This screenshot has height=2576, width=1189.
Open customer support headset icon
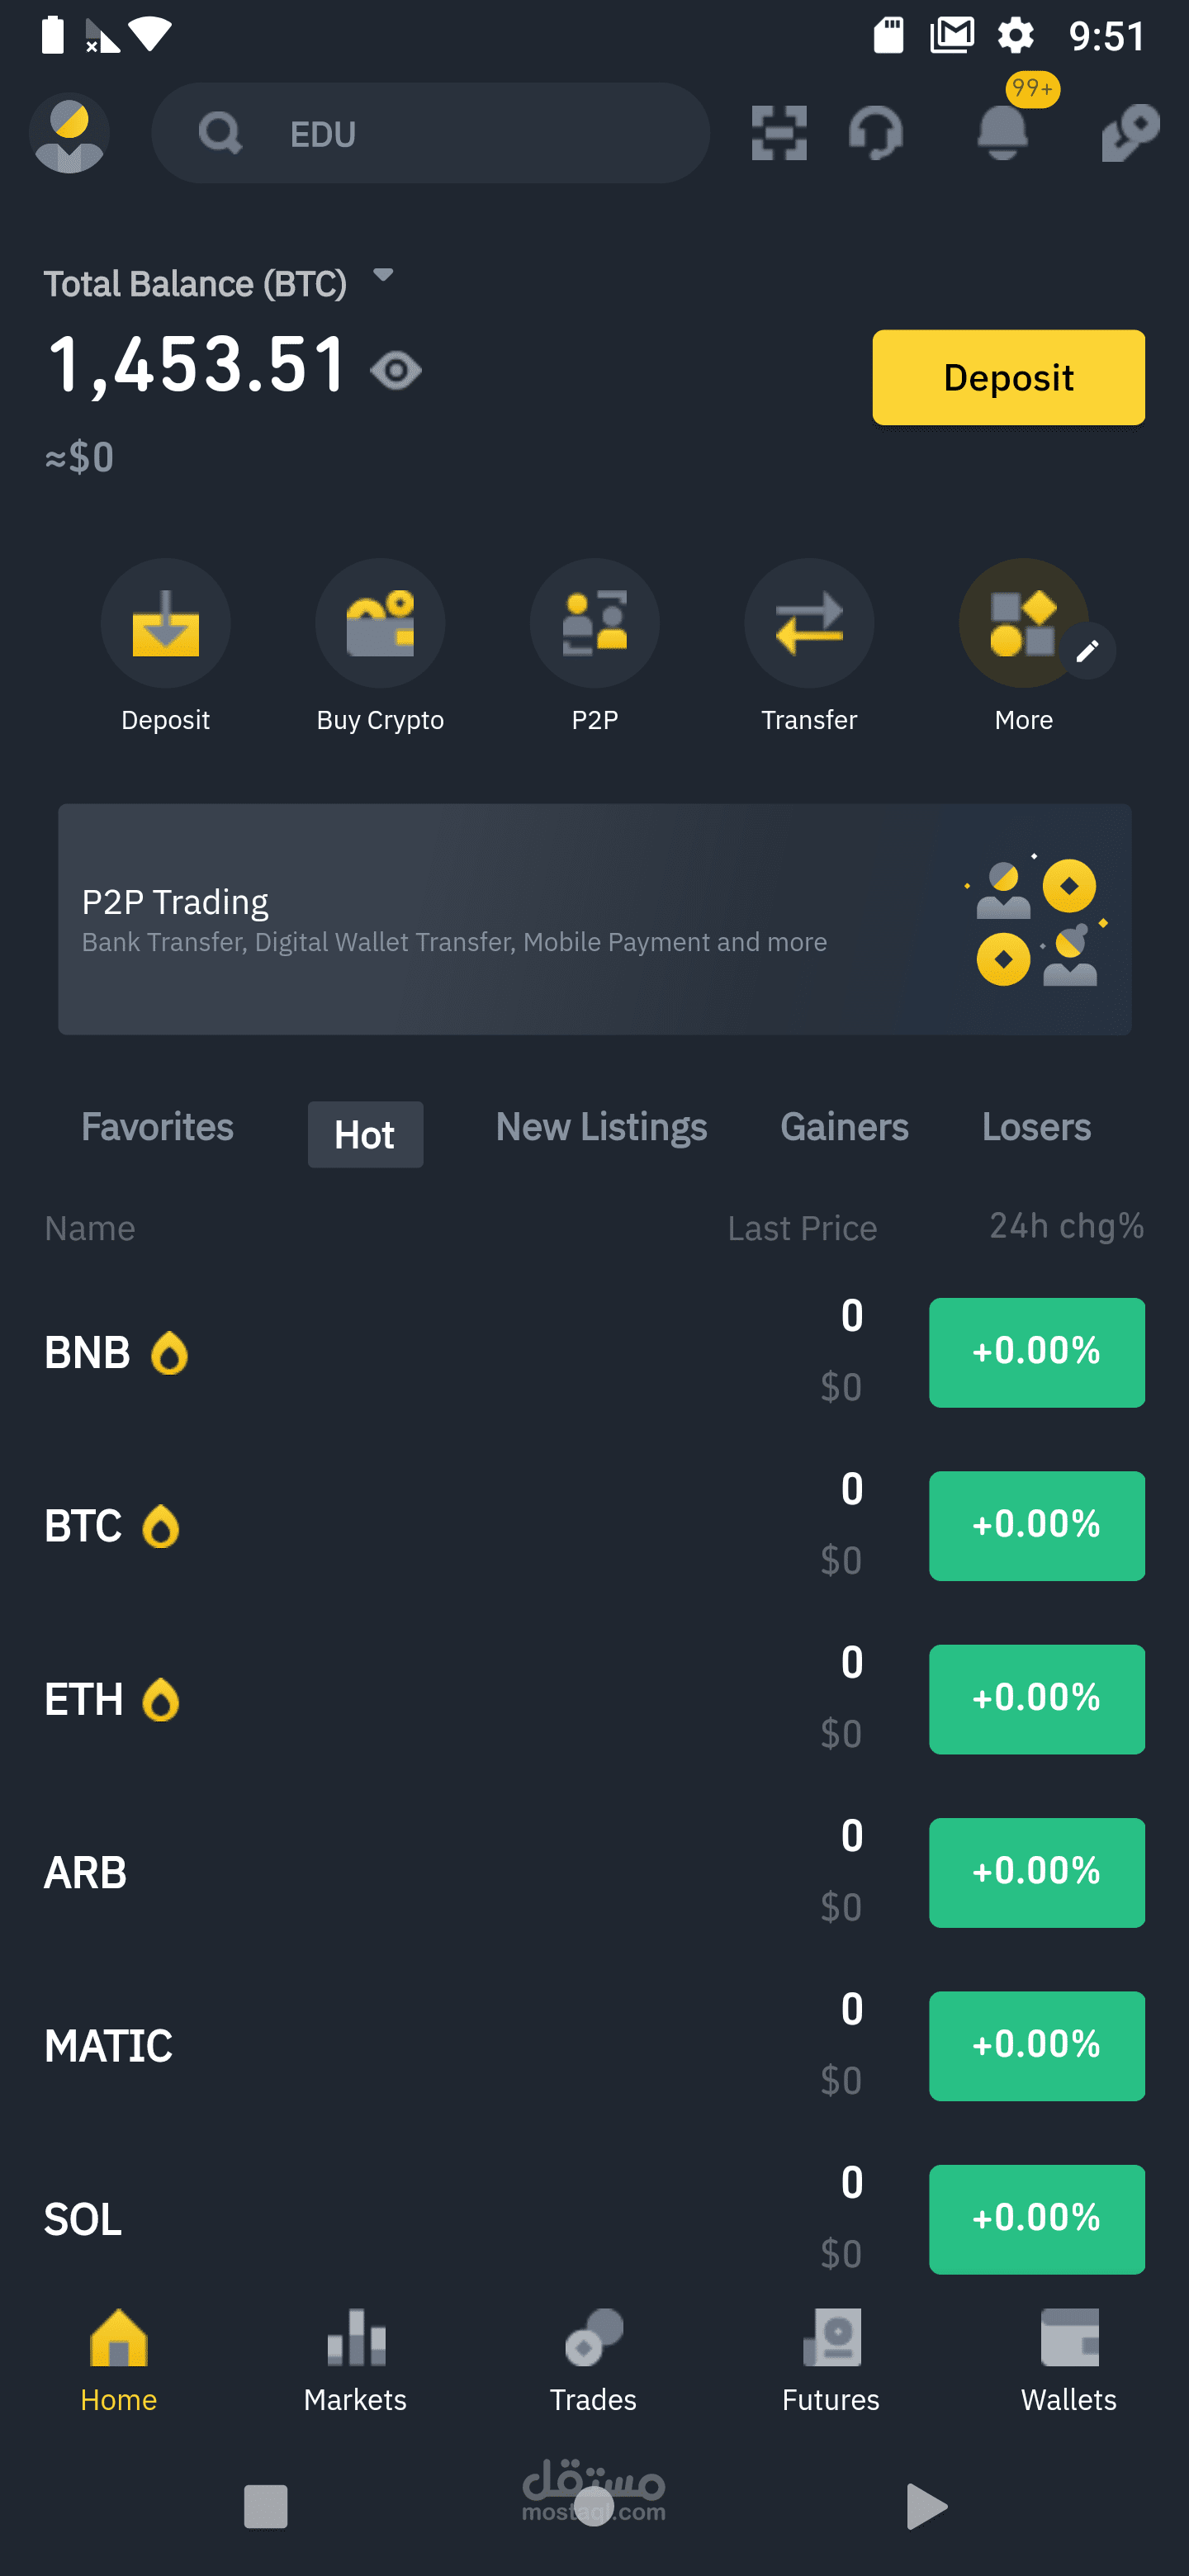876,133
